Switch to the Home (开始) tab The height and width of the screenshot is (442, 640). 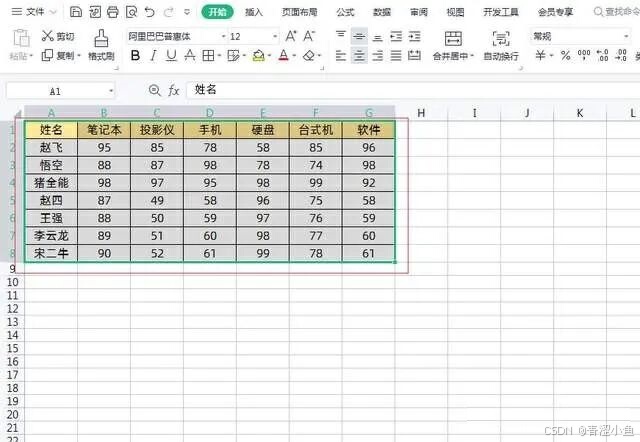218,12
